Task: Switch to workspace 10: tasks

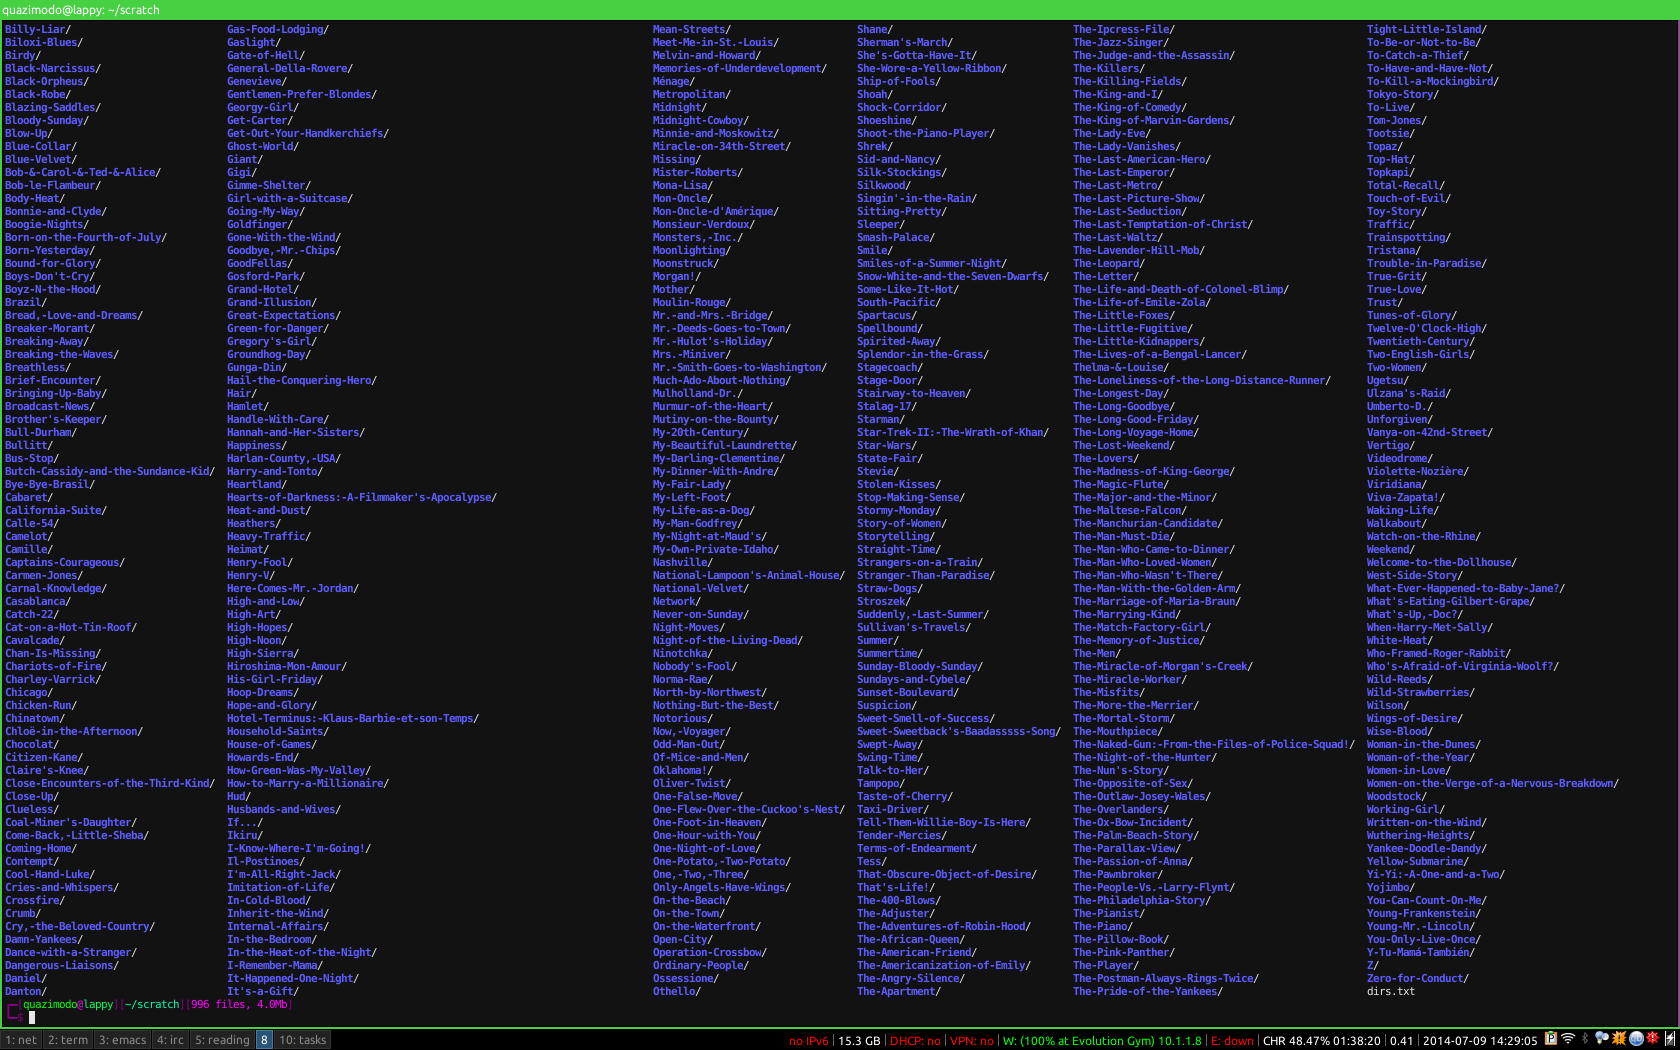Action: pos(302,1040)
